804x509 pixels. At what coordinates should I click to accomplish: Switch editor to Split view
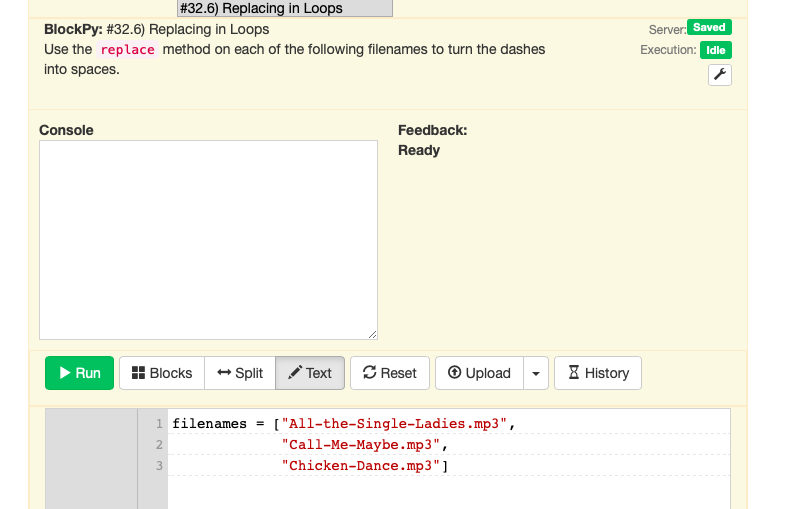tap(240, 373)
